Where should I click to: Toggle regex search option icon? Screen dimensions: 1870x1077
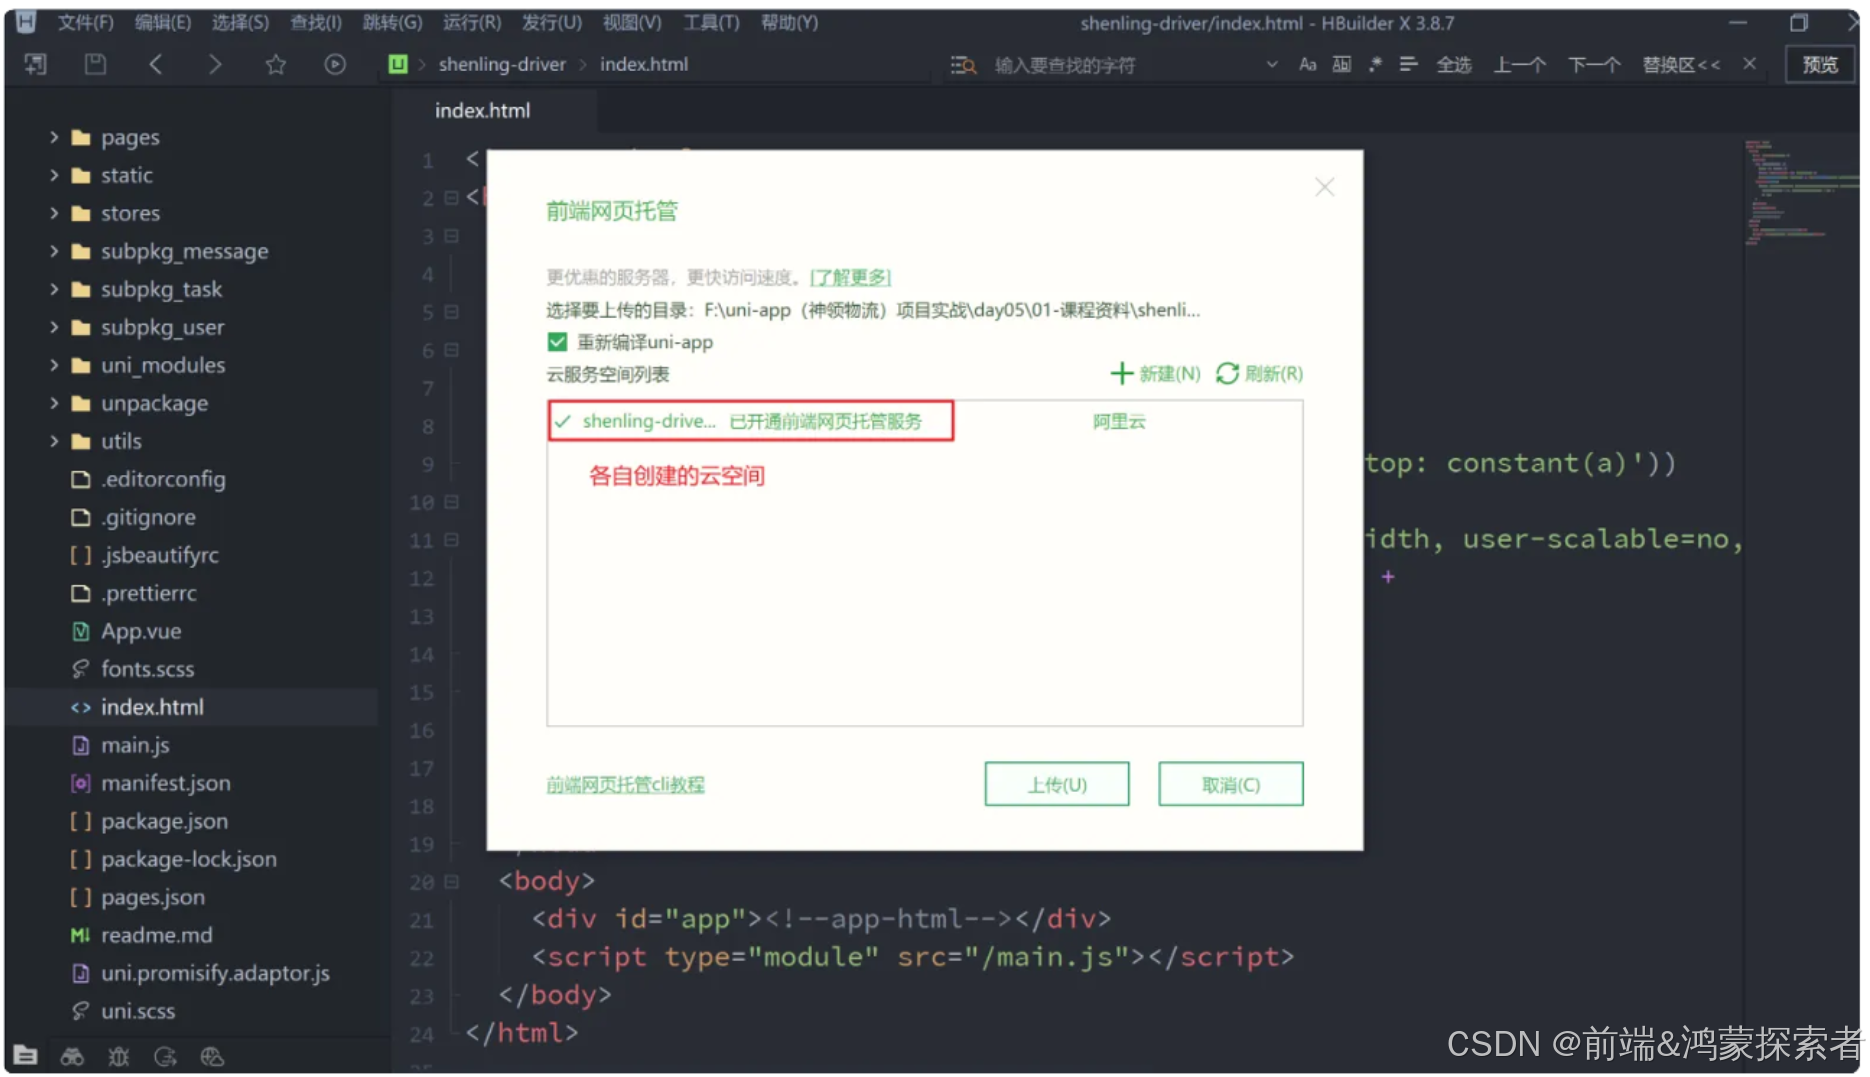(x=1375, y=65)
